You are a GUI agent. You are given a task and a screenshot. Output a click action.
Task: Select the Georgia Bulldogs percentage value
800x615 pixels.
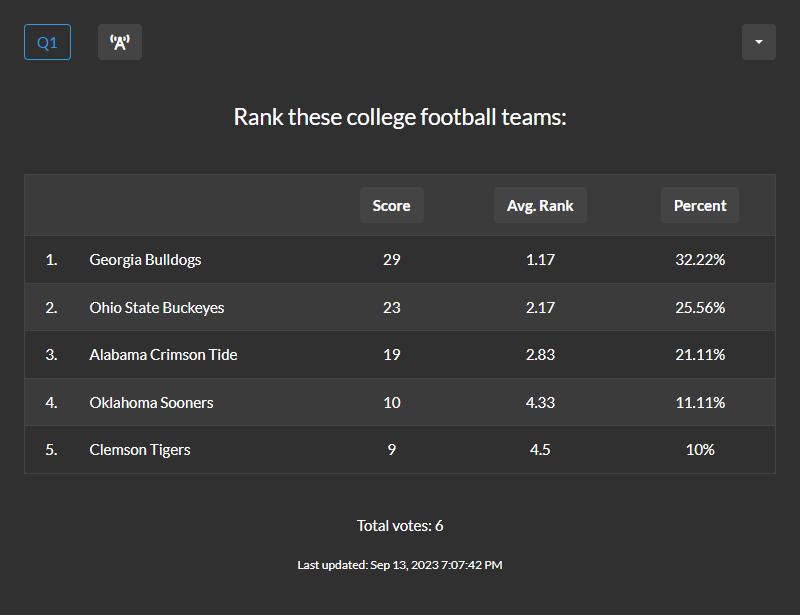pos(700,259)
